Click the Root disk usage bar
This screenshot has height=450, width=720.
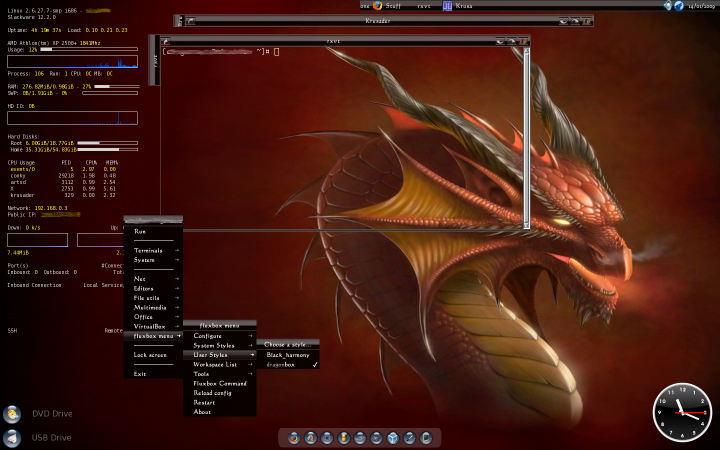click(x=107, y=143)
